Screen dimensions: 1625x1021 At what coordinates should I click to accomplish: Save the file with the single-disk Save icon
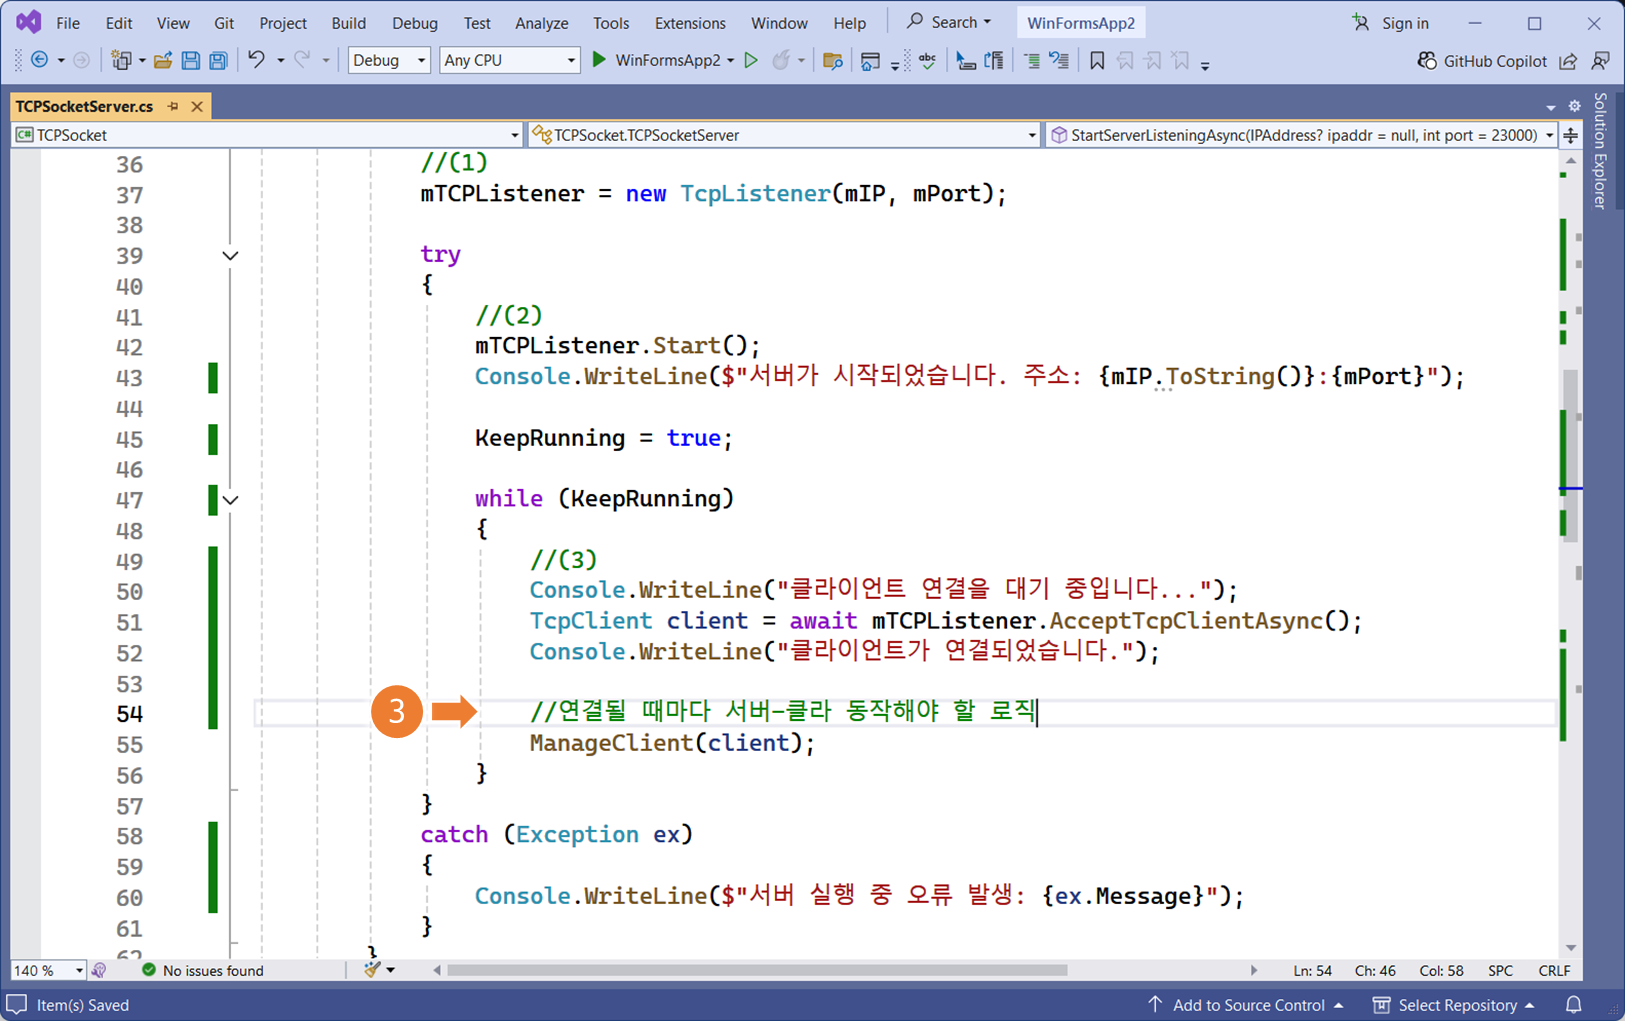[x=190, y=60]
